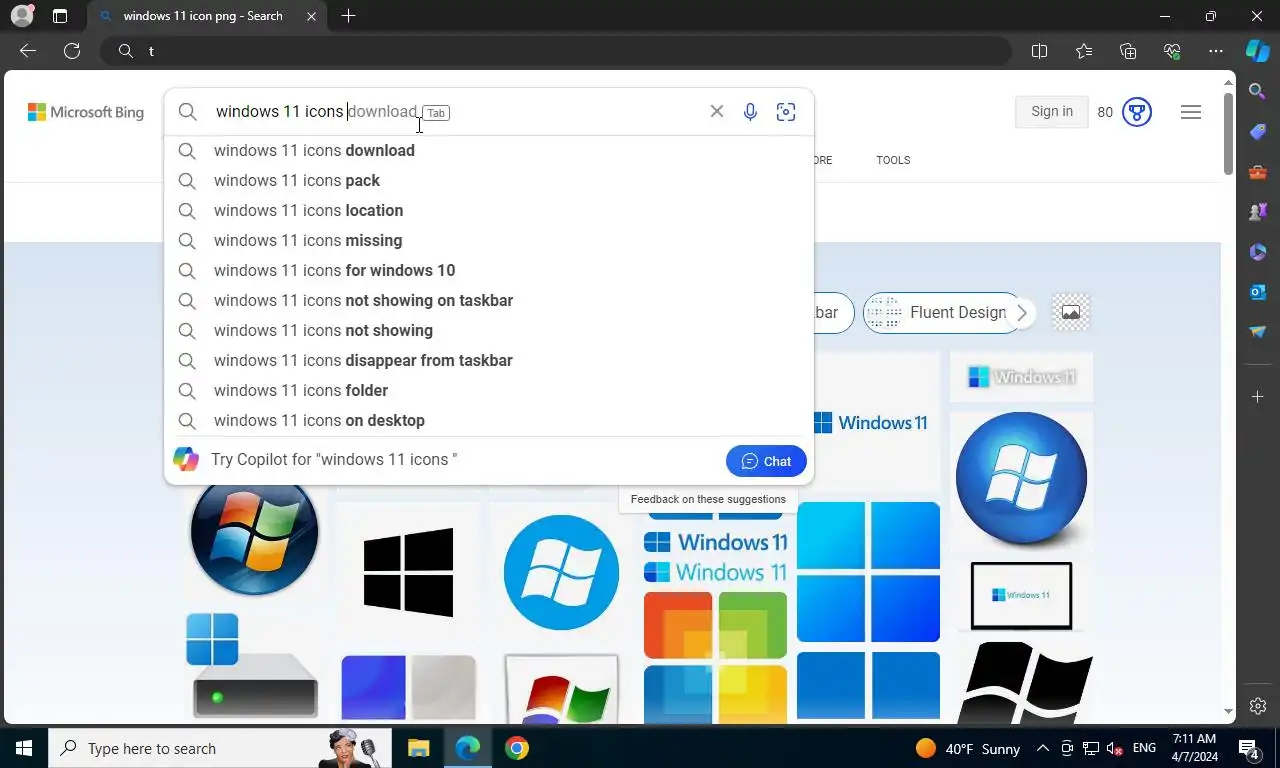Open the sidebar Shopping tag icon
Viewport: 1280px width, 768px height.
pyautogui.click(x=1258, y=132)
